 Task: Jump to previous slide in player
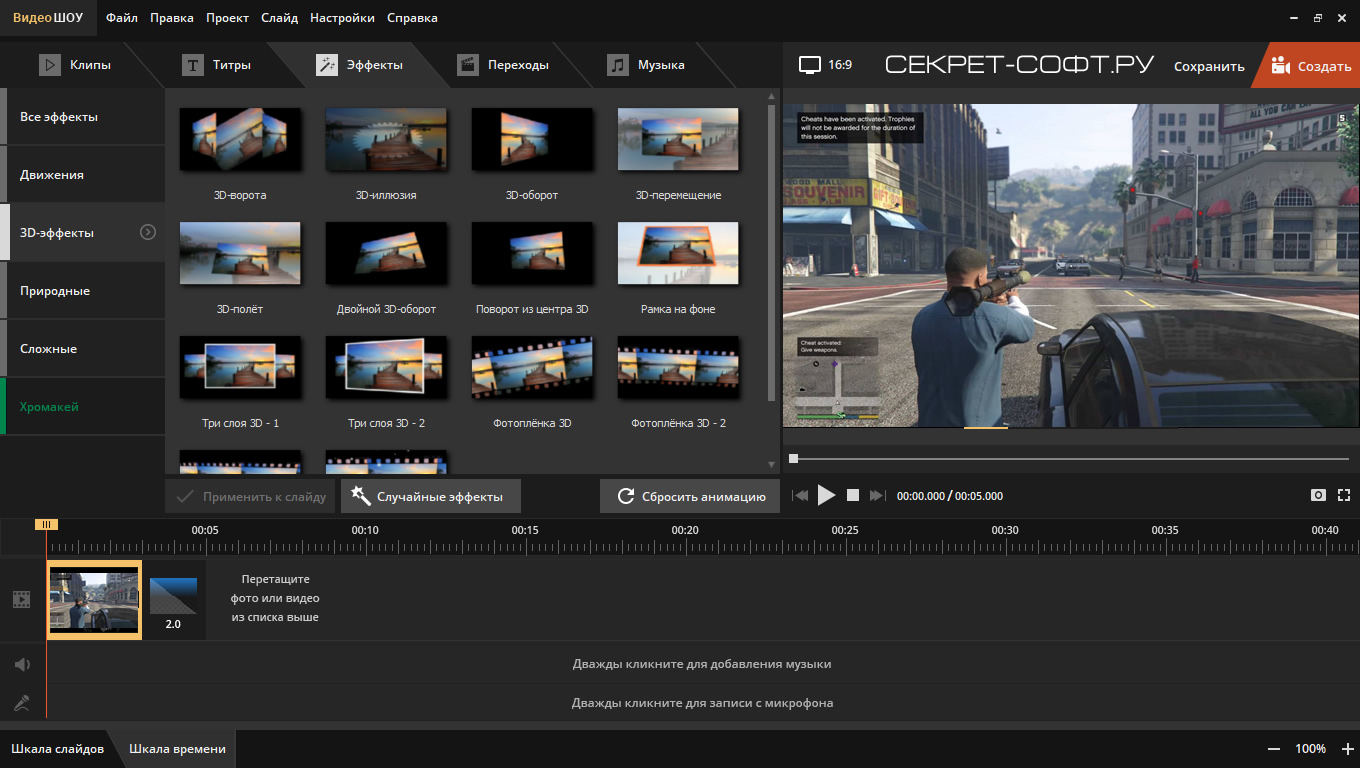(x=800, y=495)
